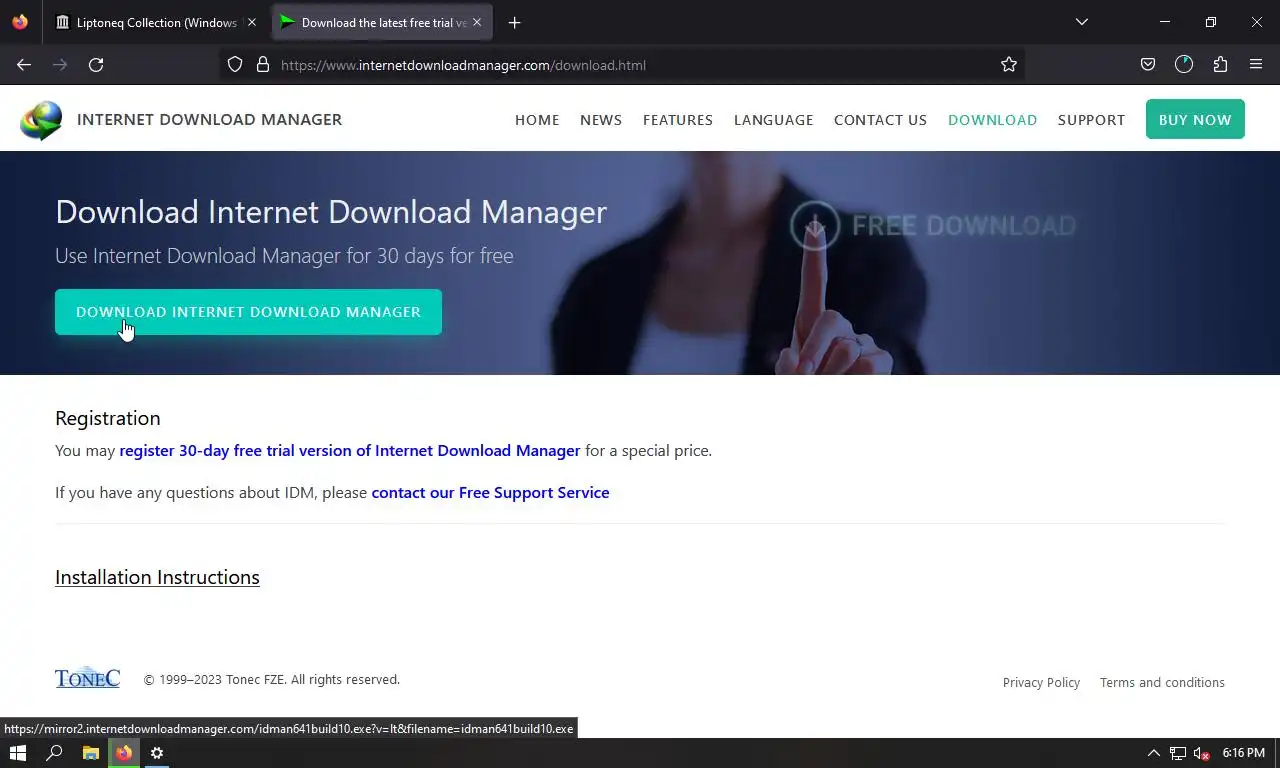Click the Tonec logo in footer
1280x768 pixels.
point(87,678)
